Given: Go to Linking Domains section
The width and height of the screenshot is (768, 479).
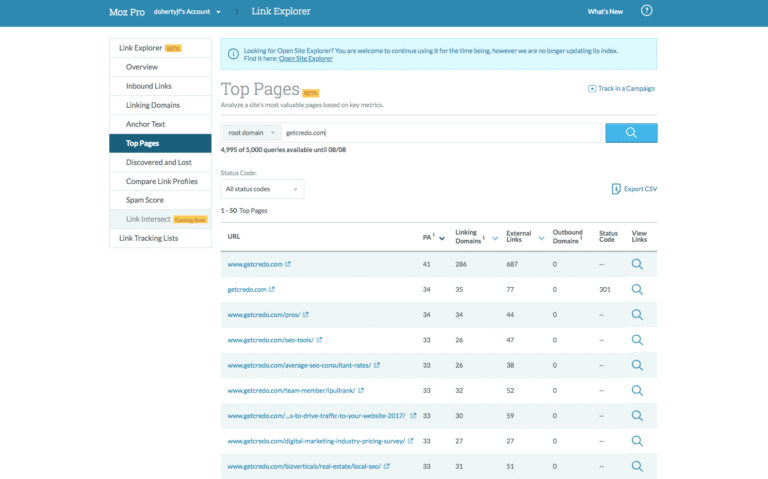Looking at the screenshot, I should 160,105.
